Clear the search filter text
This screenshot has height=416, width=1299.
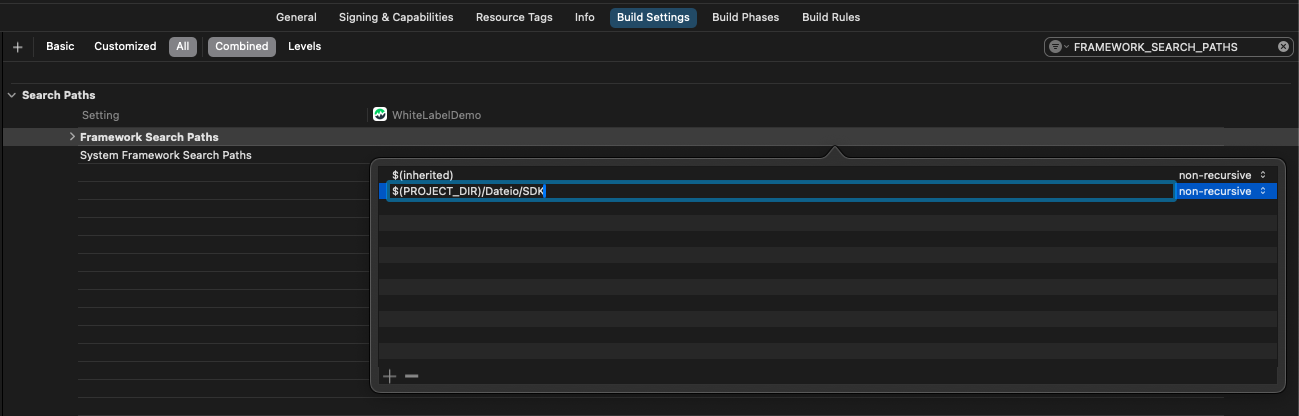click(x=1283, y=47)
